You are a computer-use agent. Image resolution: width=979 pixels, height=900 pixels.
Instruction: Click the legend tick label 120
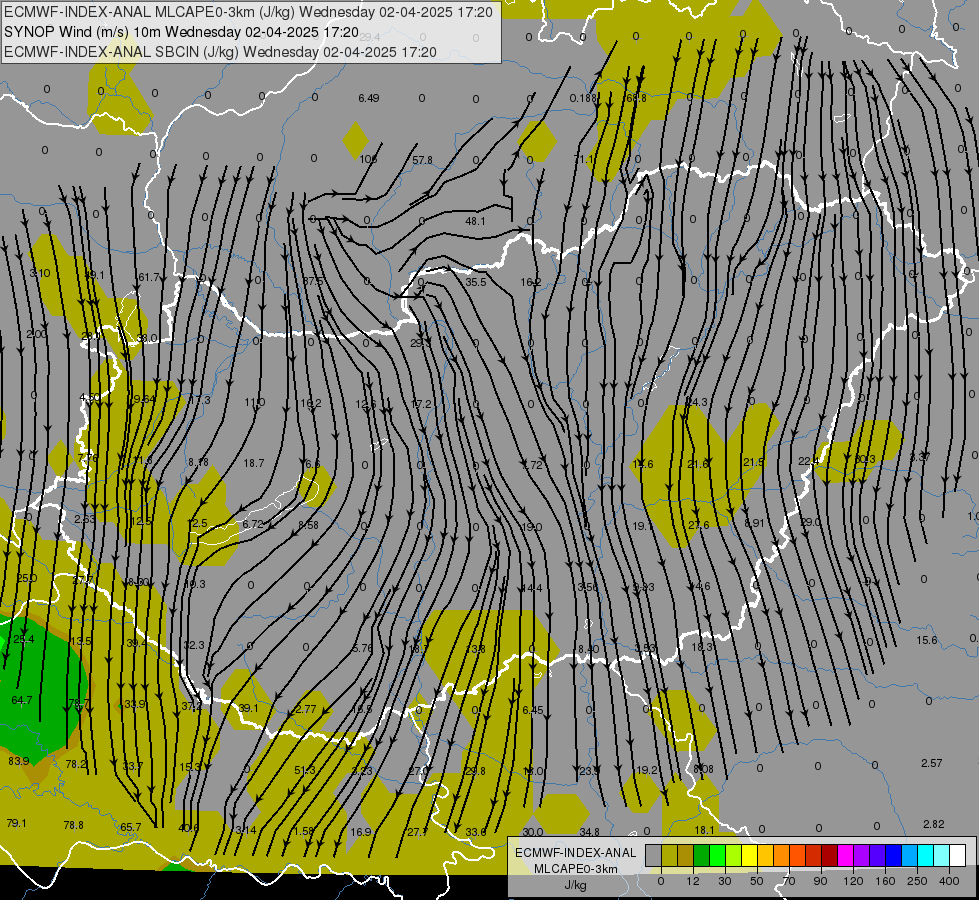pyautogui.click(x=854, y=881)
